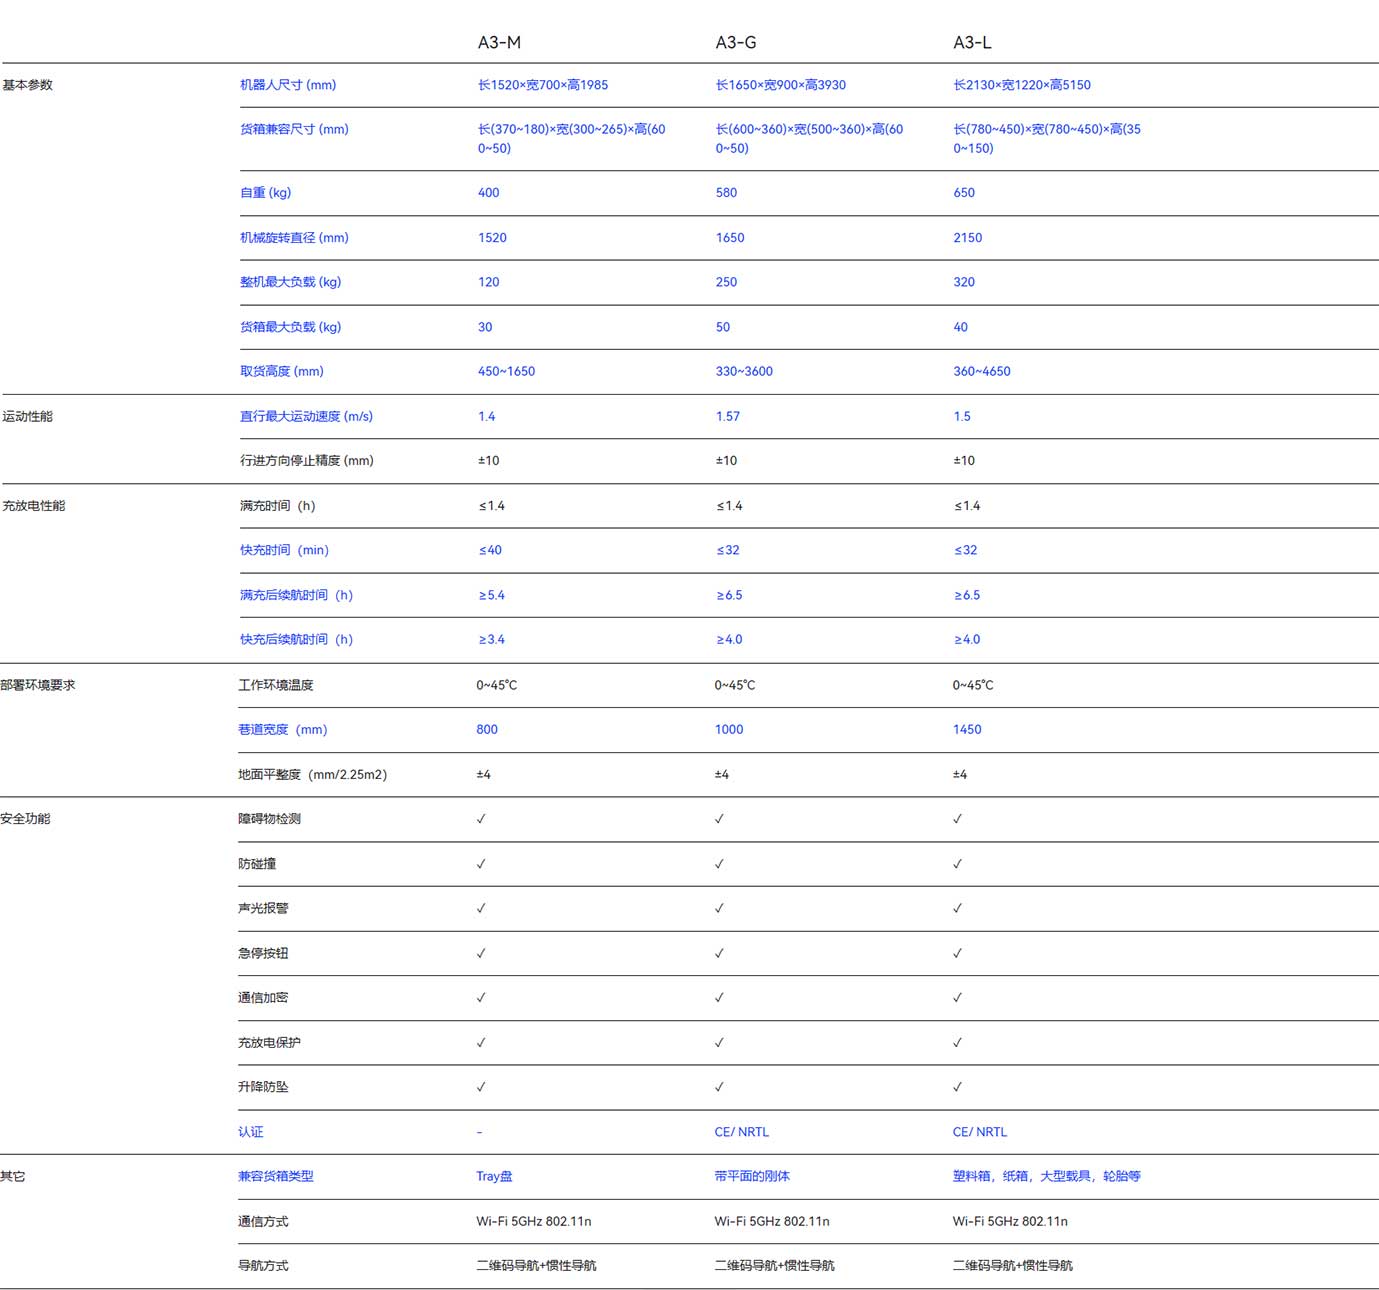Click the A3-M checkmark for 急停按钮
The image size is (1379, 1290).
click(481, 953)
